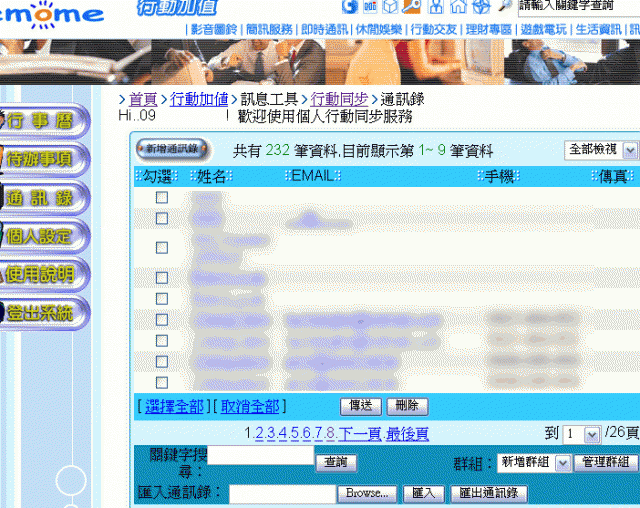Tick the sixth contact row checkbox
The height and width of the screenshot is (508, 640).
[162, 319]
